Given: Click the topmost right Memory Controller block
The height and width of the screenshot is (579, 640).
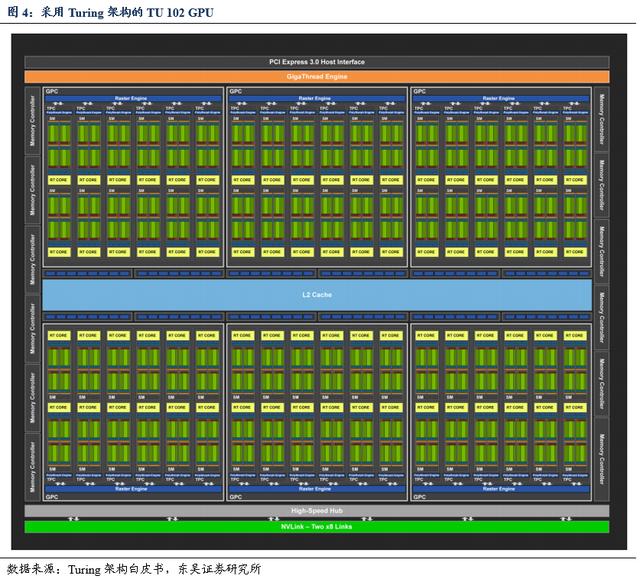Looking at the screenshot, I should (x=601, y=119).
